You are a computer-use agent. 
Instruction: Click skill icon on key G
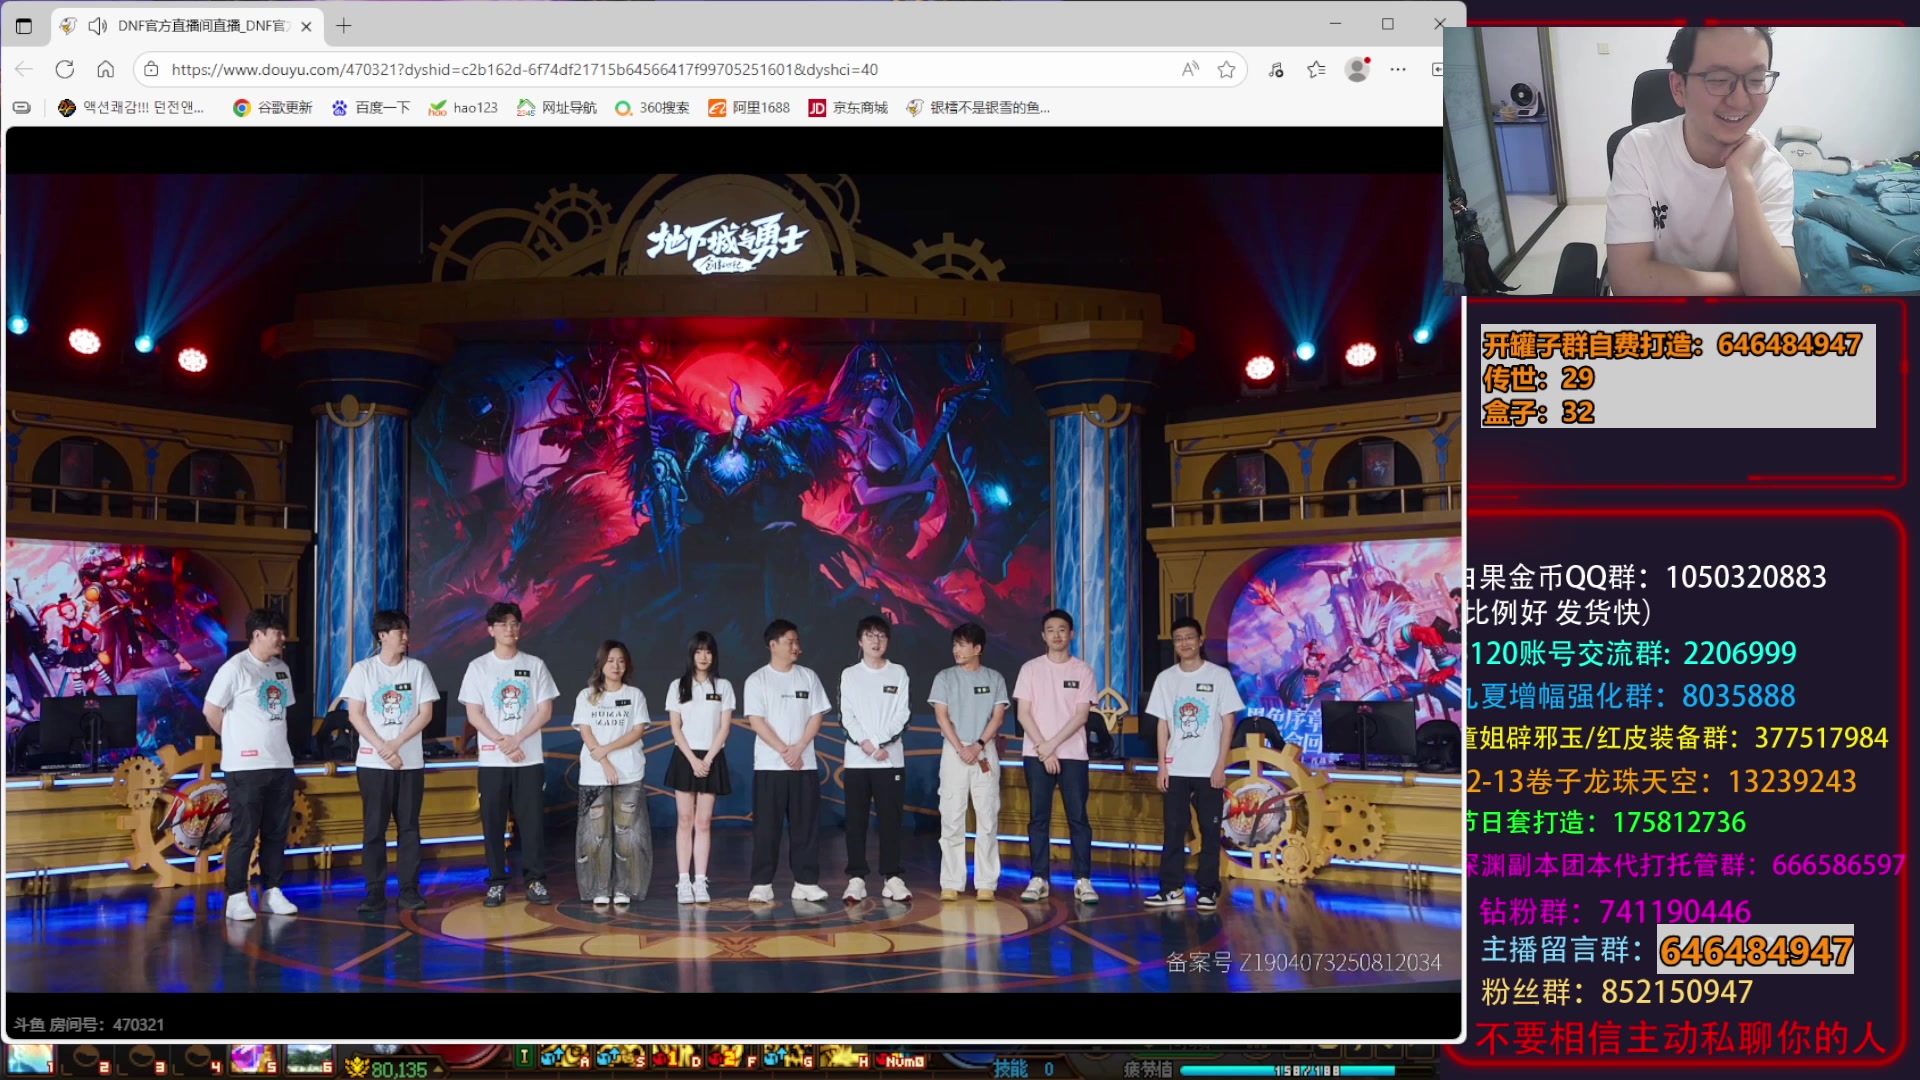788,1057
